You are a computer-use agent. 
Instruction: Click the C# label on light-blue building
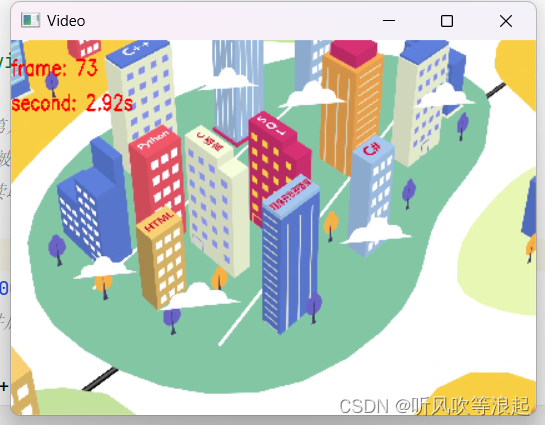[x=372, y=149]
